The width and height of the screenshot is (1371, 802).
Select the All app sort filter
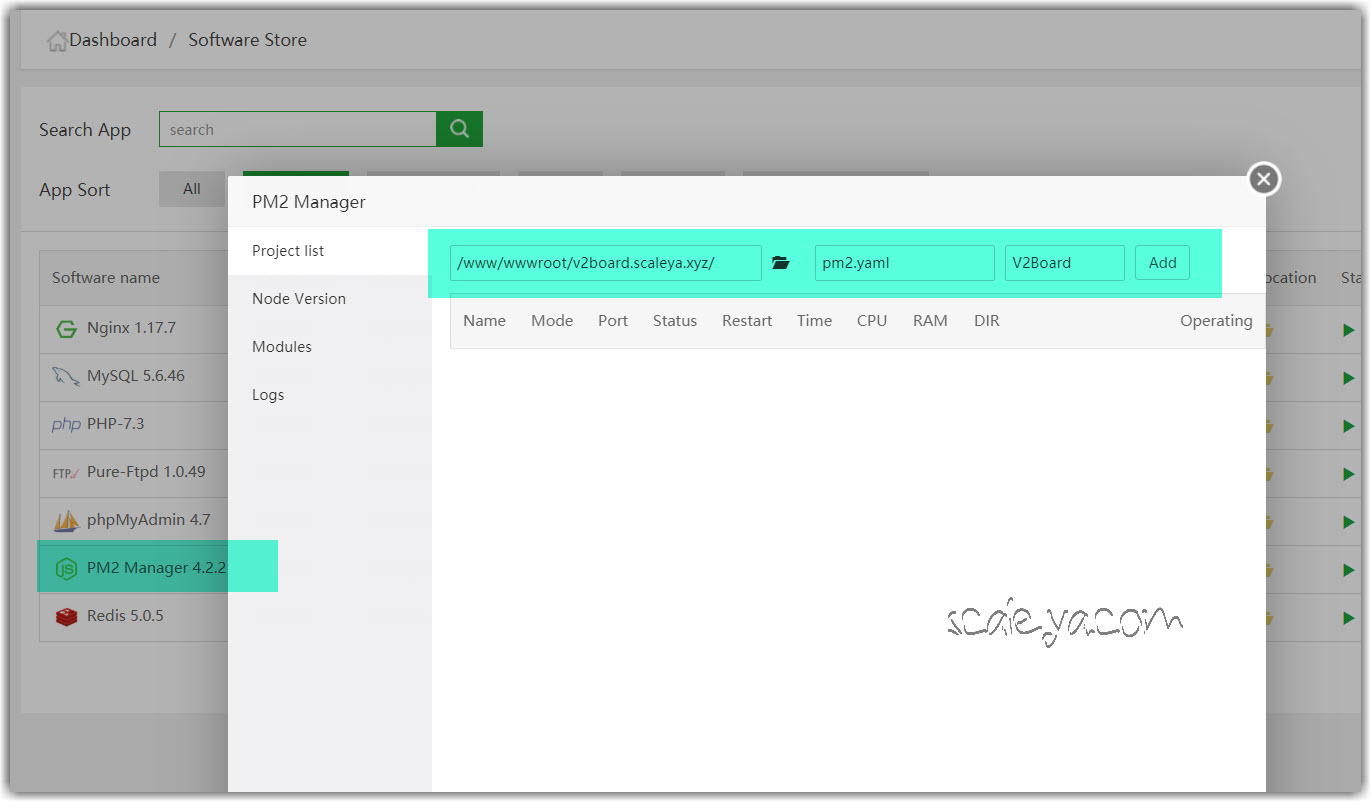click(191, 189)
